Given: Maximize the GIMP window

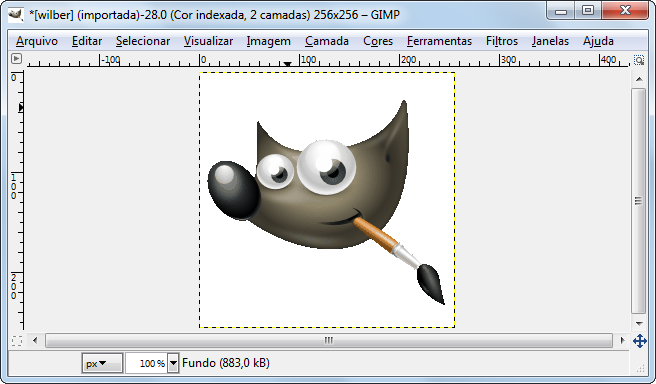Looking at the screenshot, I should 588,11.
